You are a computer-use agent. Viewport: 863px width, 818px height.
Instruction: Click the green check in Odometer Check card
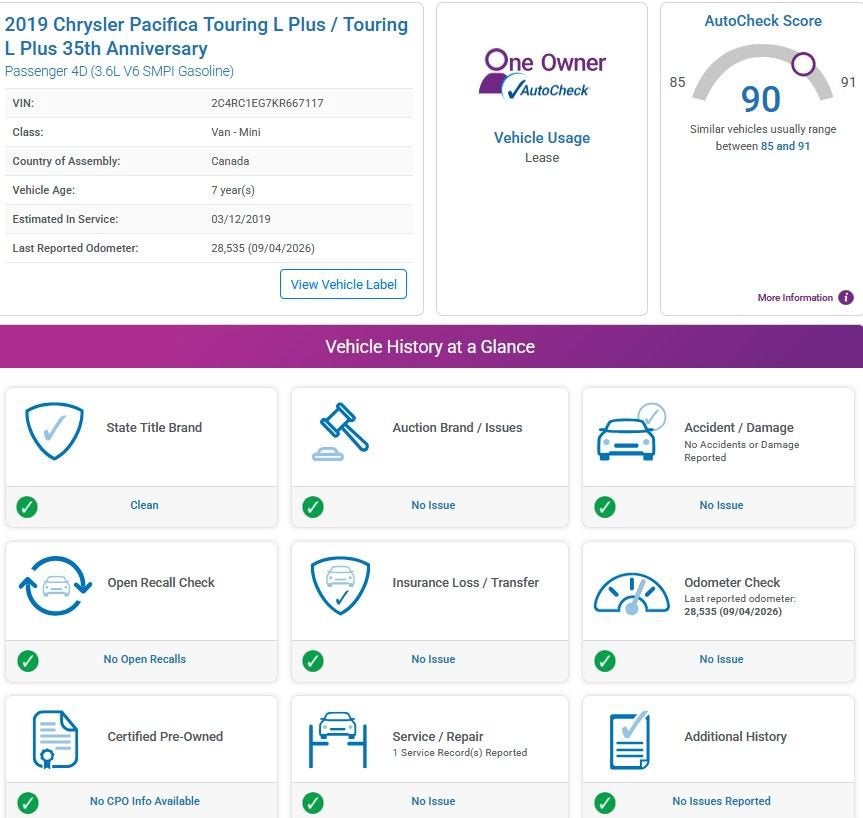(605, 661)
